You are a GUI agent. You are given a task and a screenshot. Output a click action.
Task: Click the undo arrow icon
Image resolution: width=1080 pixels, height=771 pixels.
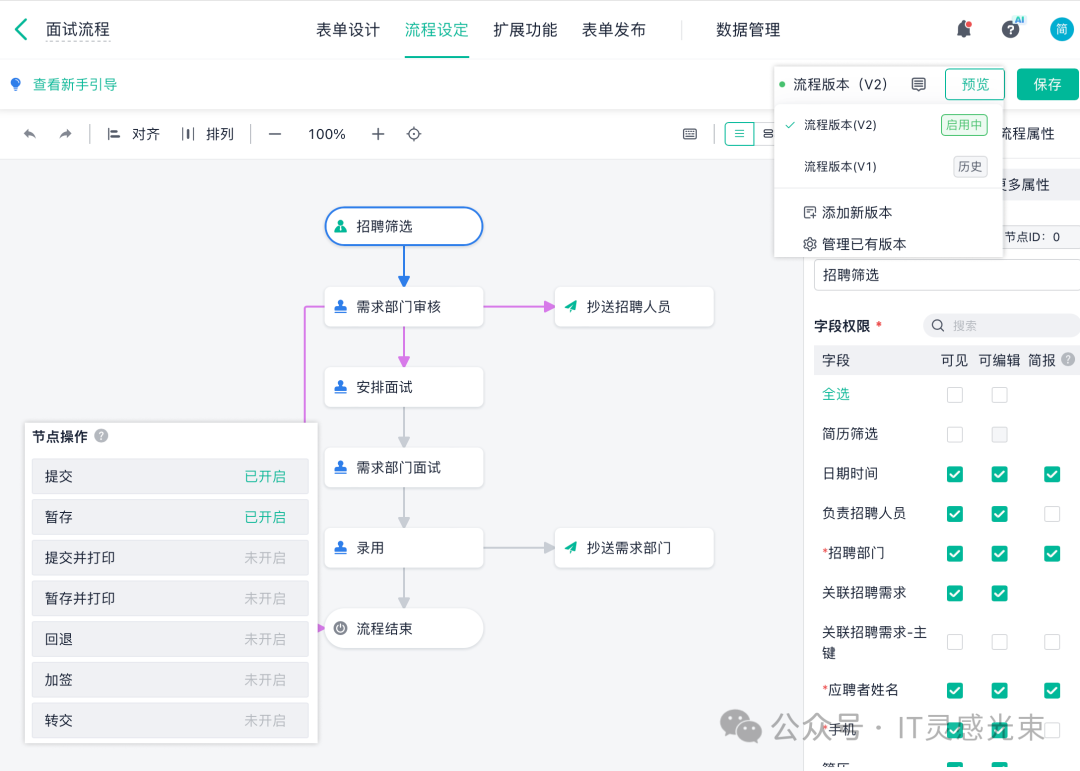point(30,134)
